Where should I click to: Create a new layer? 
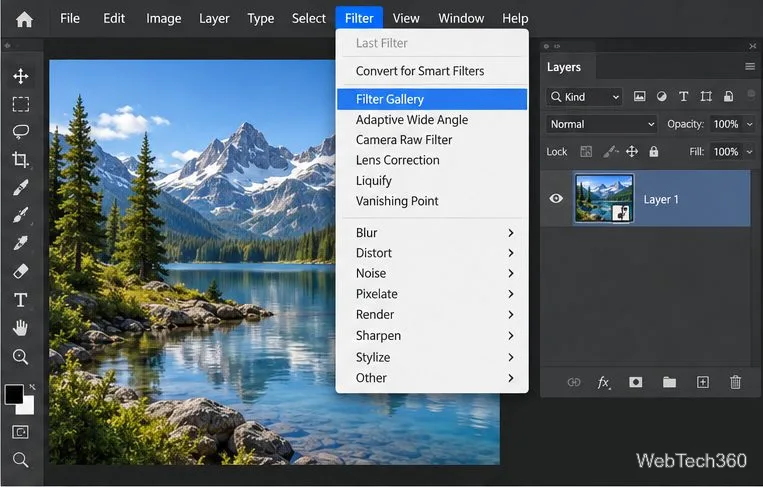coord(703,382)
